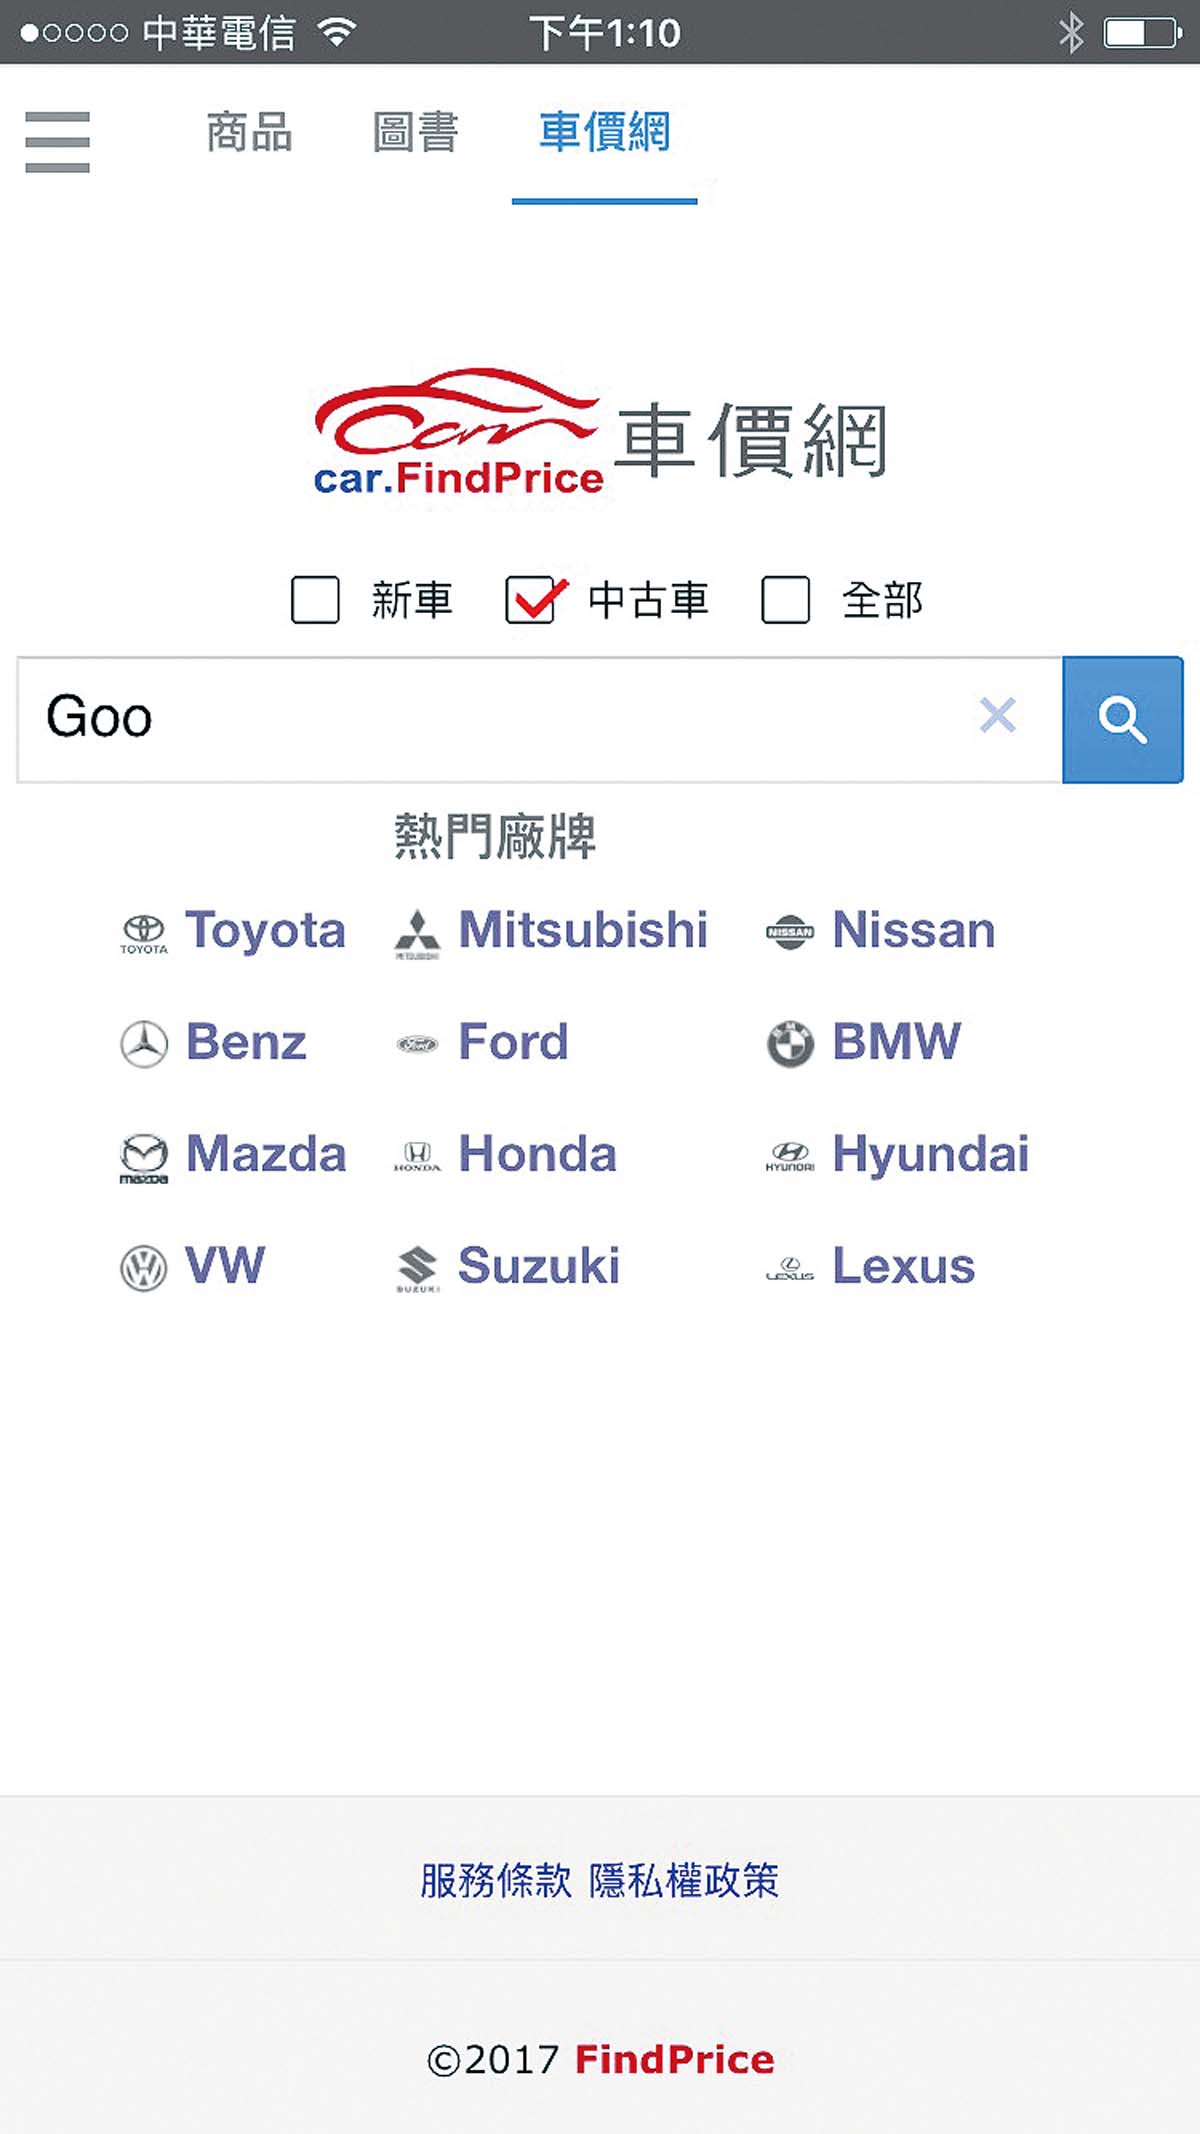Viewport: 1200px width, 2134px height.
Task: Open the 服務條款 link
Action: tap(496, 1881)
